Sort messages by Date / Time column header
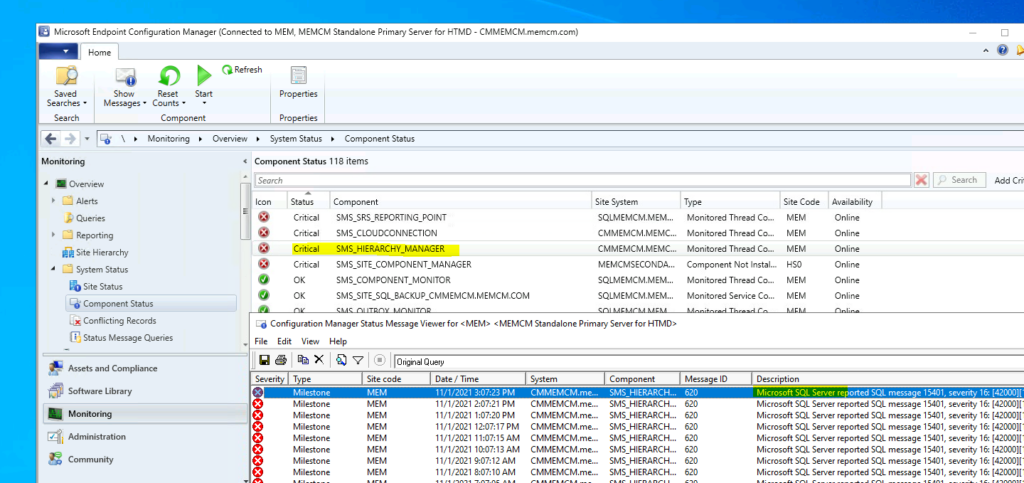 coord(478,379)
